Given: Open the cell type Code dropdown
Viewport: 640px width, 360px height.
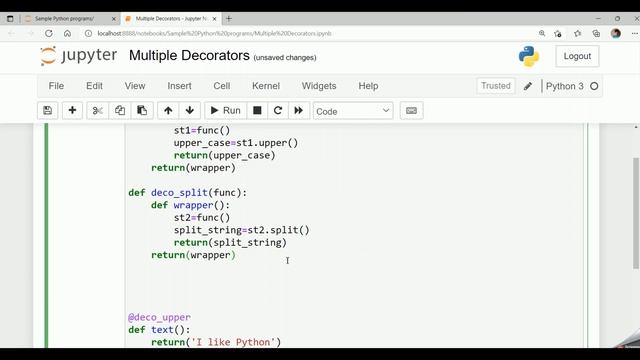Looking at the screenshot, I should [353, 111].
